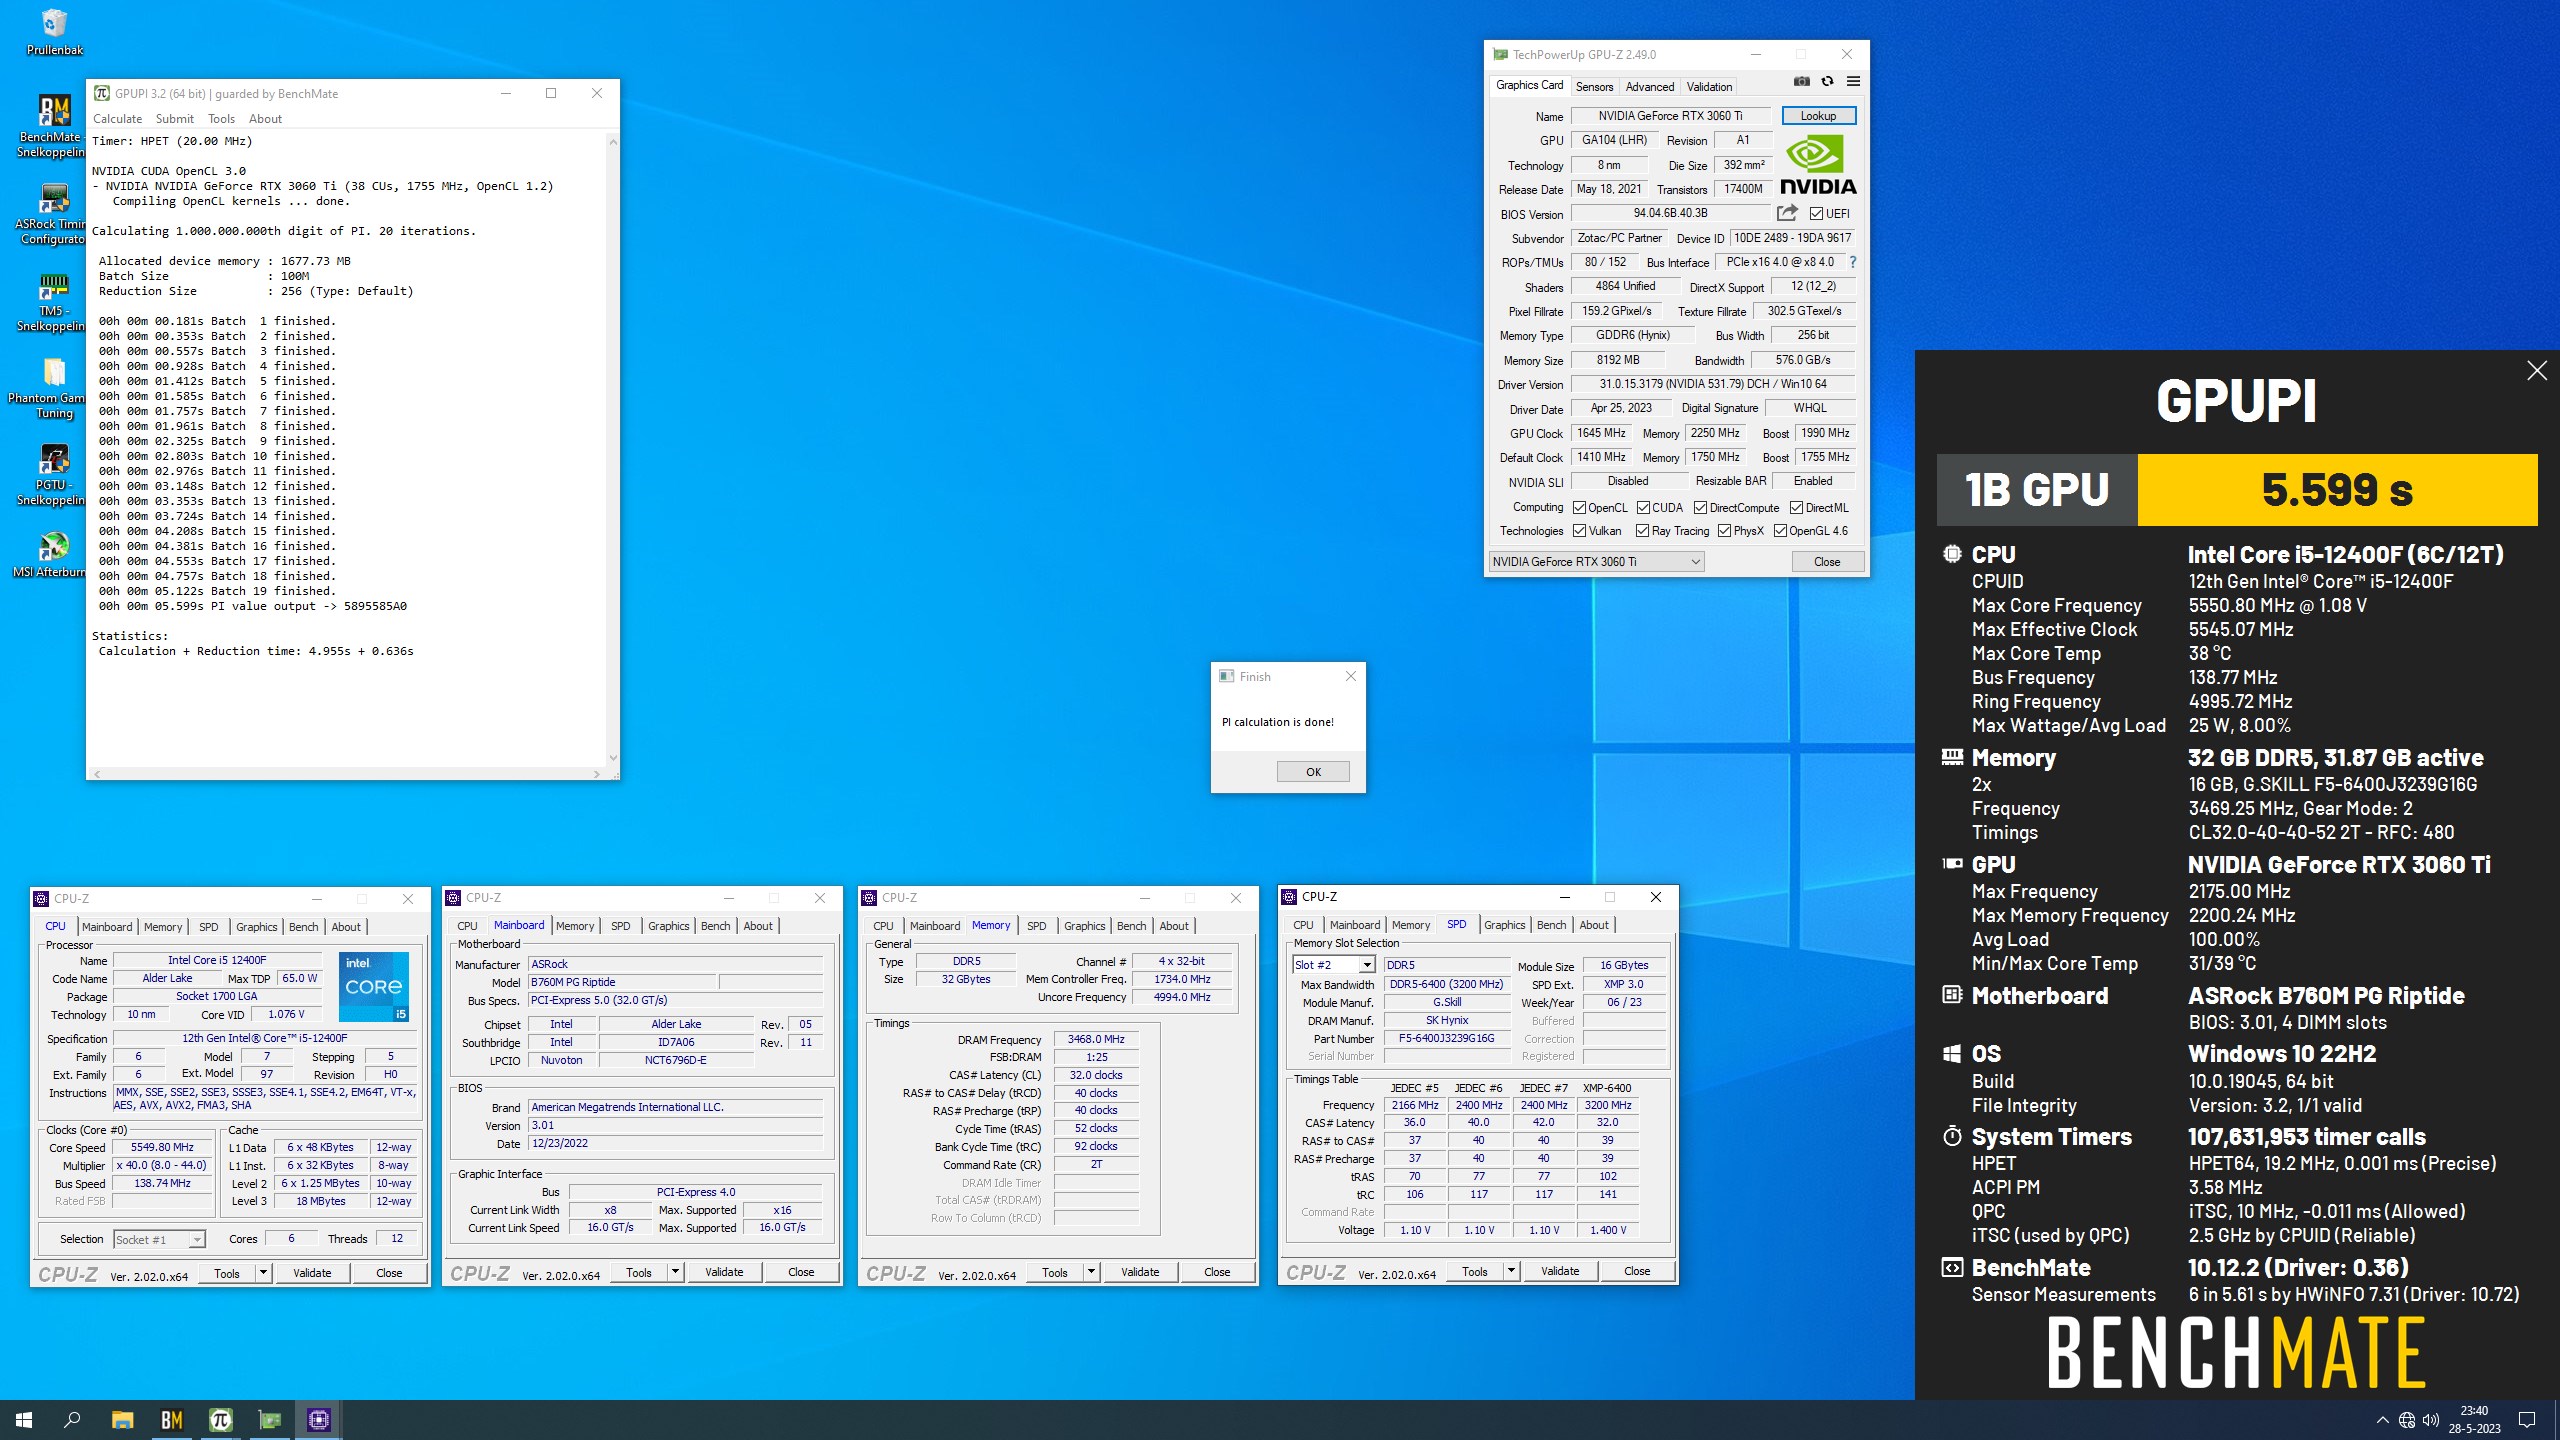Switch to CPU-Z on the taskbar
Viewport: 2560px width, 1440px height.
point(318,1419)
